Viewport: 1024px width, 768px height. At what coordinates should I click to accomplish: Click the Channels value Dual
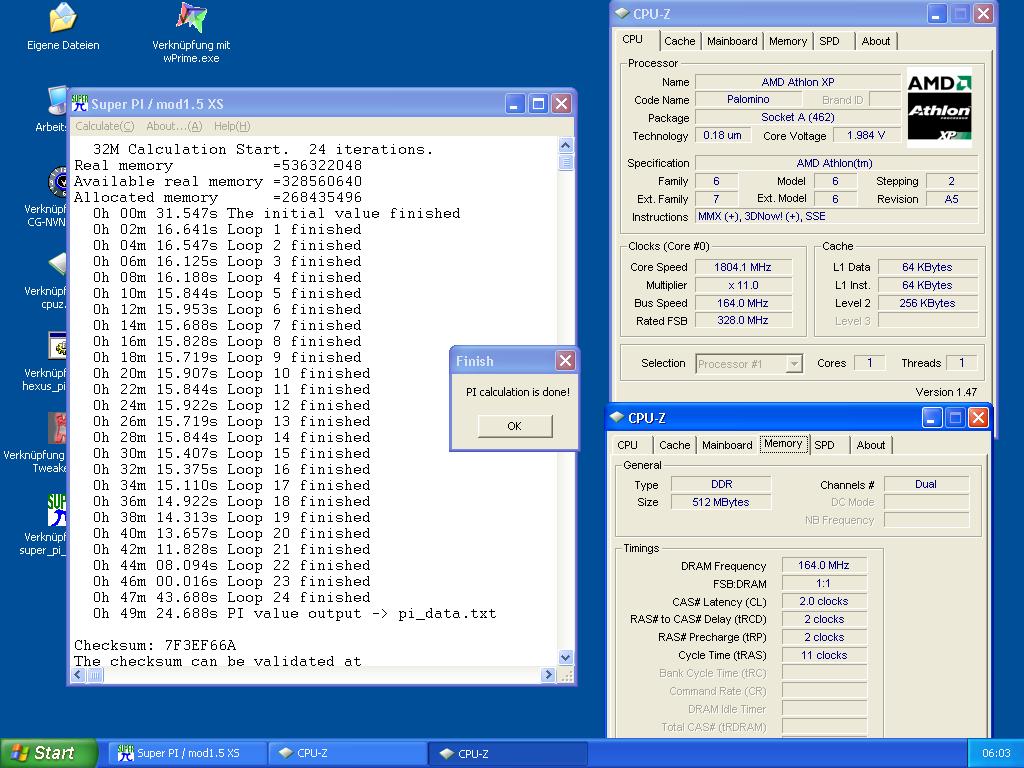[926, 484]
